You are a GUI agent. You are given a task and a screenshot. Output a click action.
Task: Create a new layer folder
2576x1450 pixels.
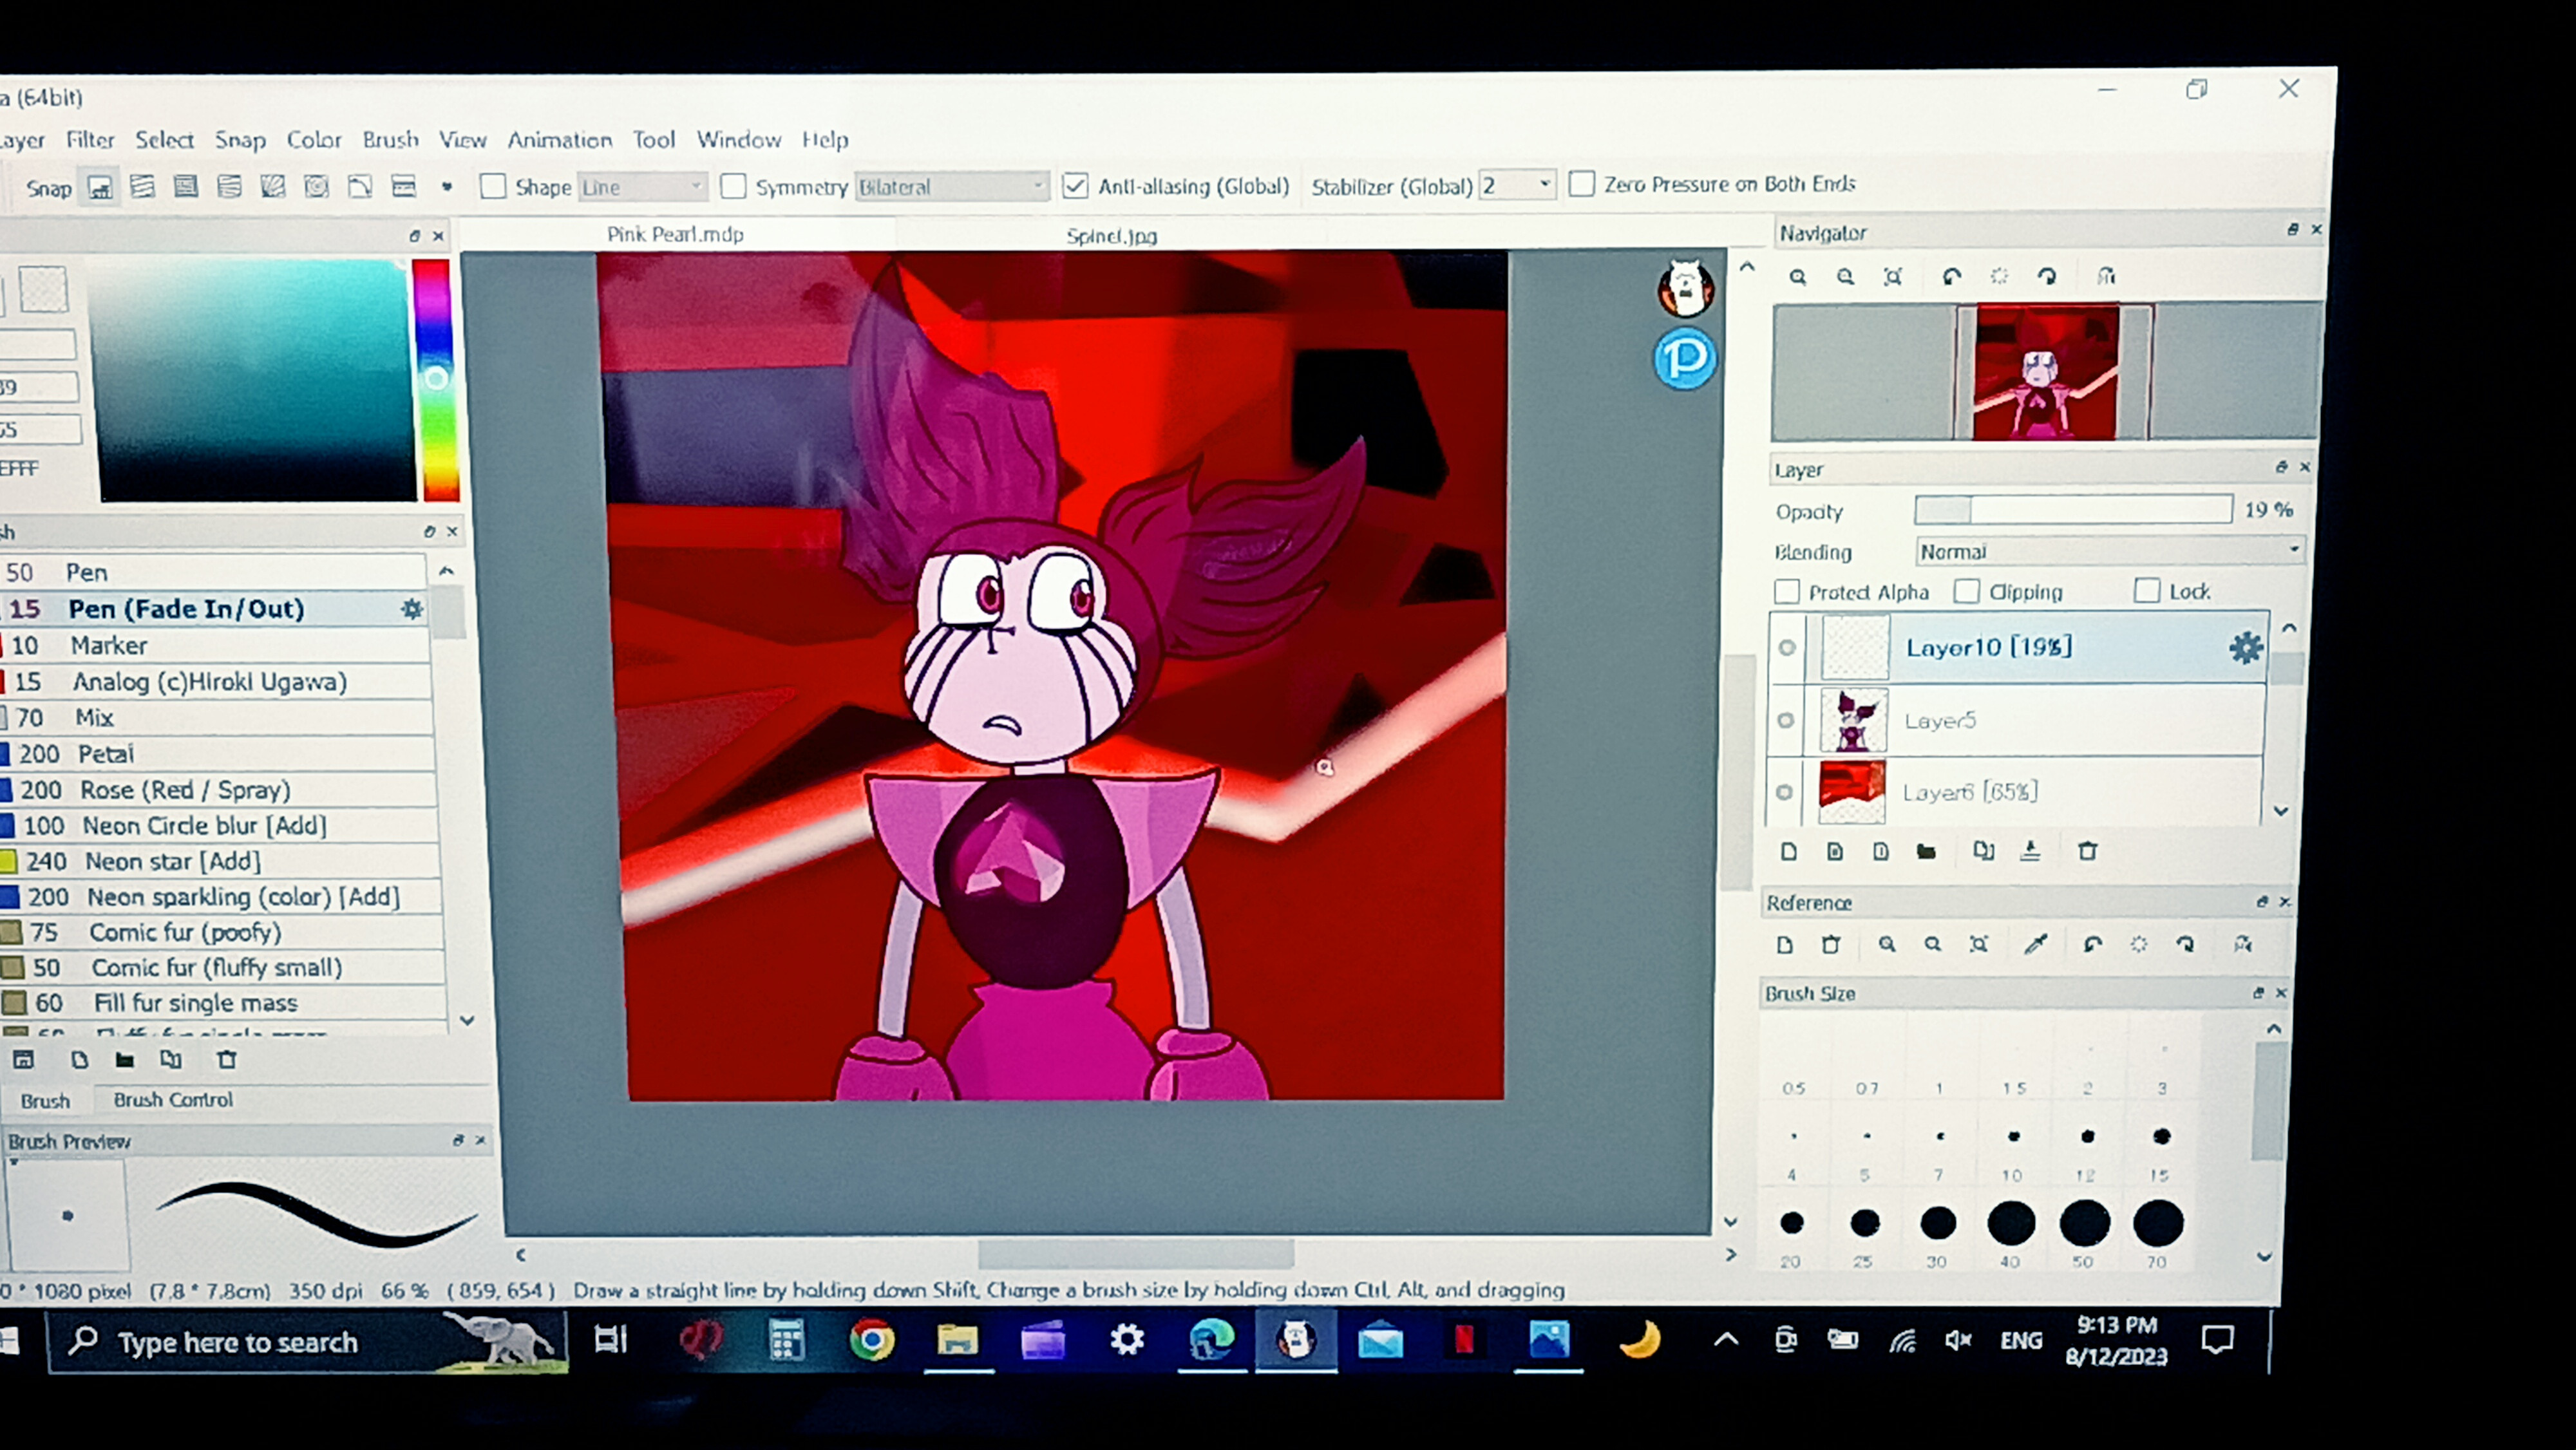pyautogui.click(x=1926, y=851)
